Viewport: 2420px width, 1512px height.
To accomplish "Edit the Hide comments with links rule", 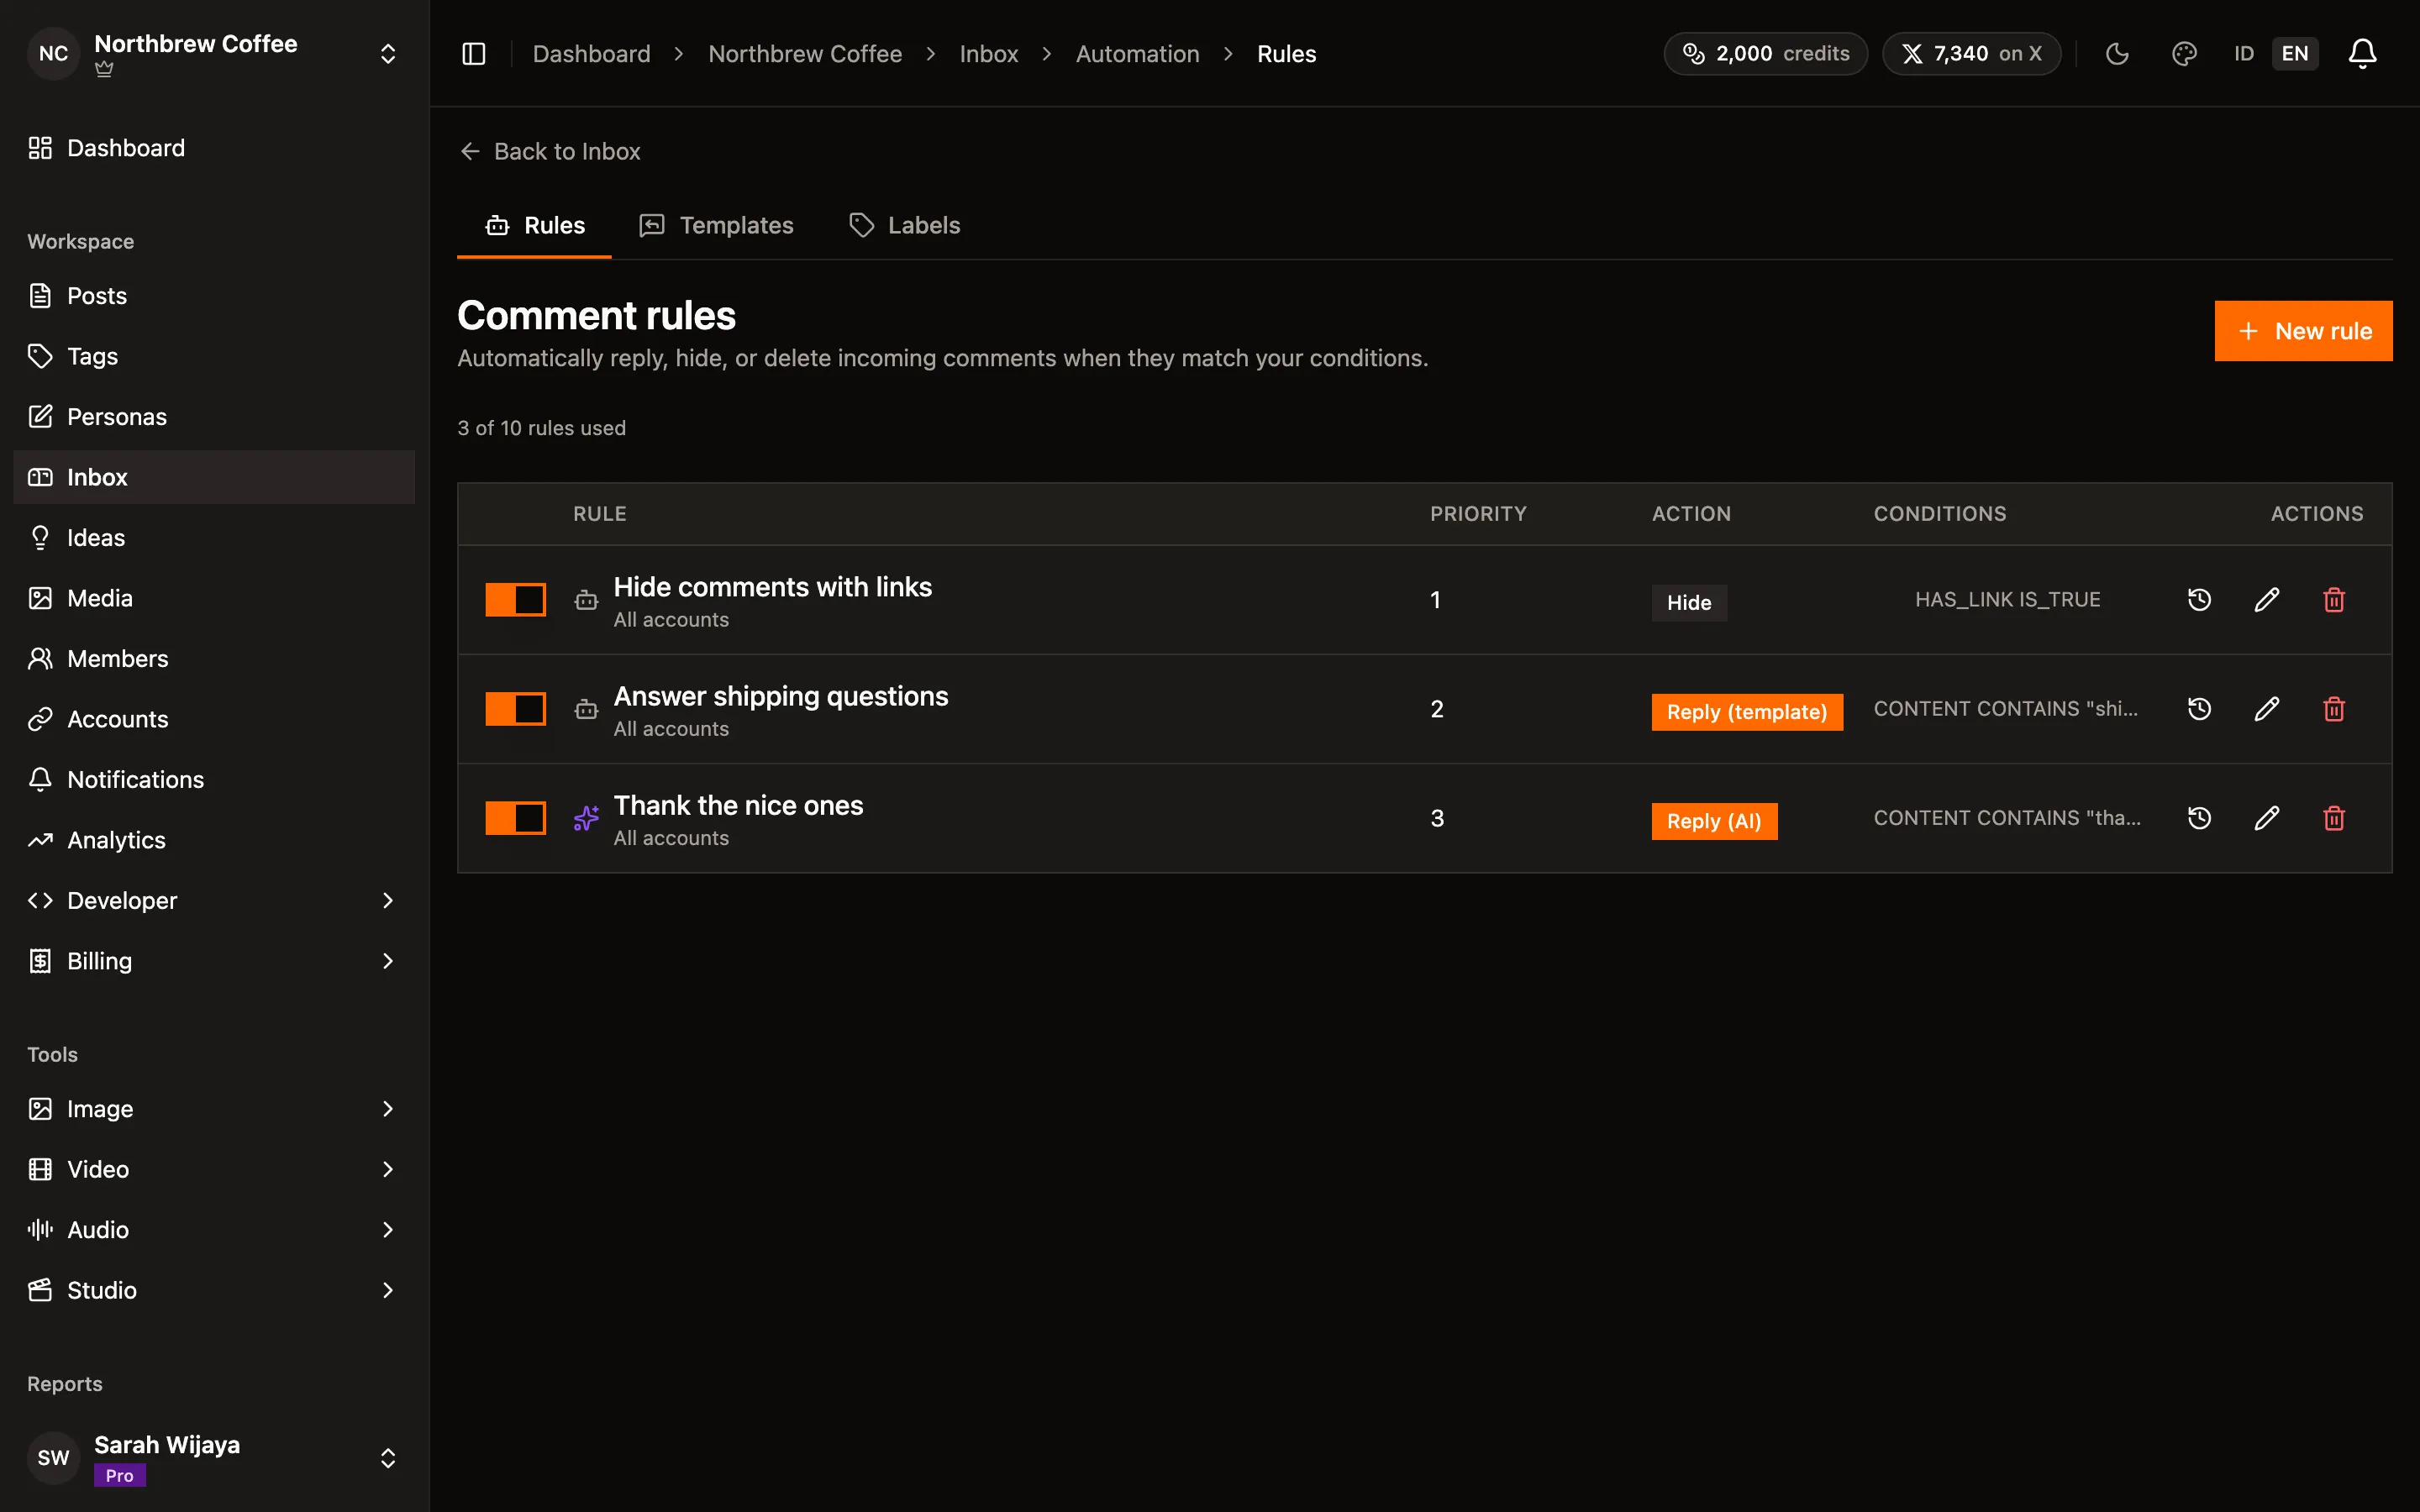I will coord(2267,600).
